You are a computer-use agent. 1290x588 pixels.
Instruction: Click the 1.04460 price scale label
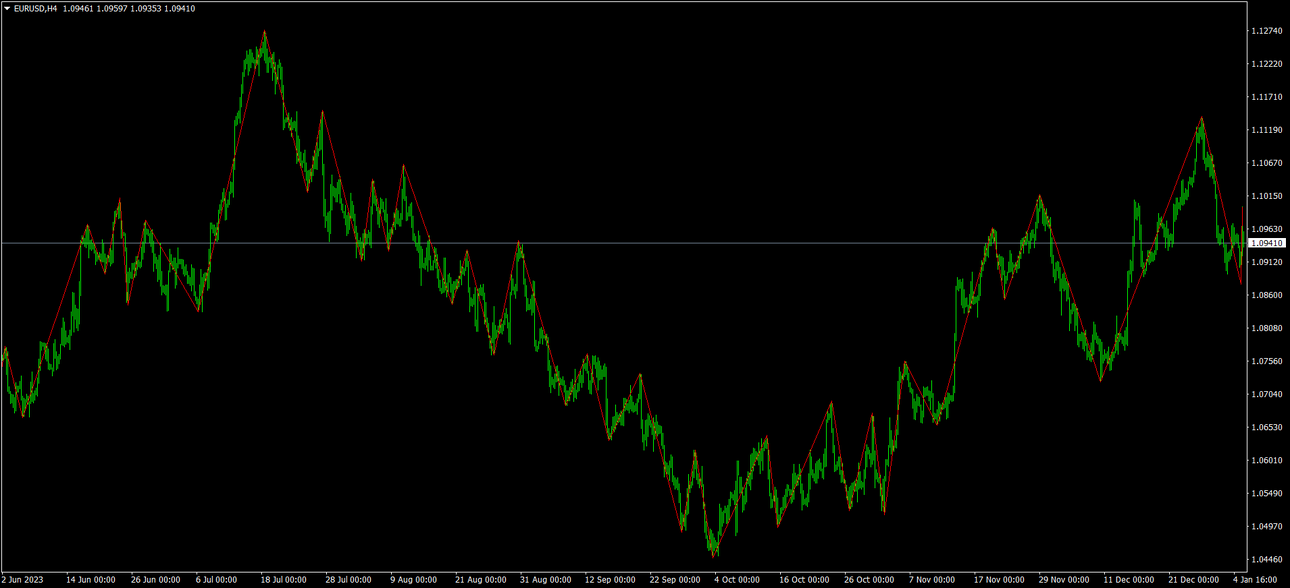click(x=1267, y=559)
